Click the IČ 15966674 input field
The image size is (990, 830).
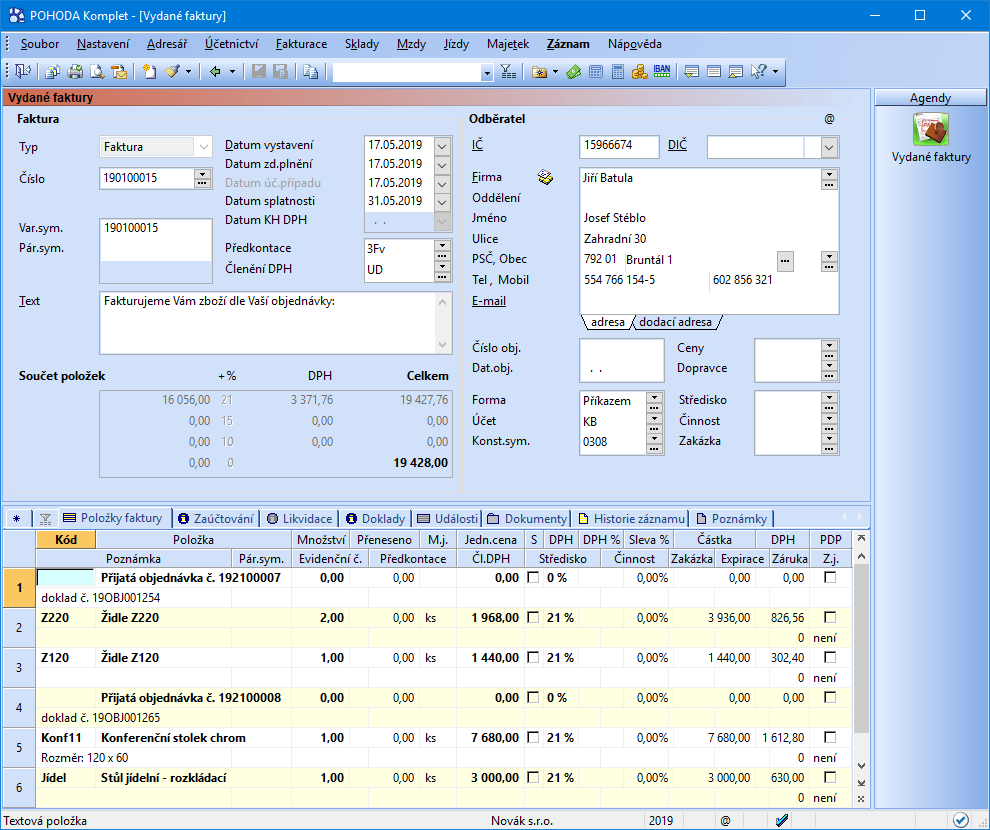point(619,146)
